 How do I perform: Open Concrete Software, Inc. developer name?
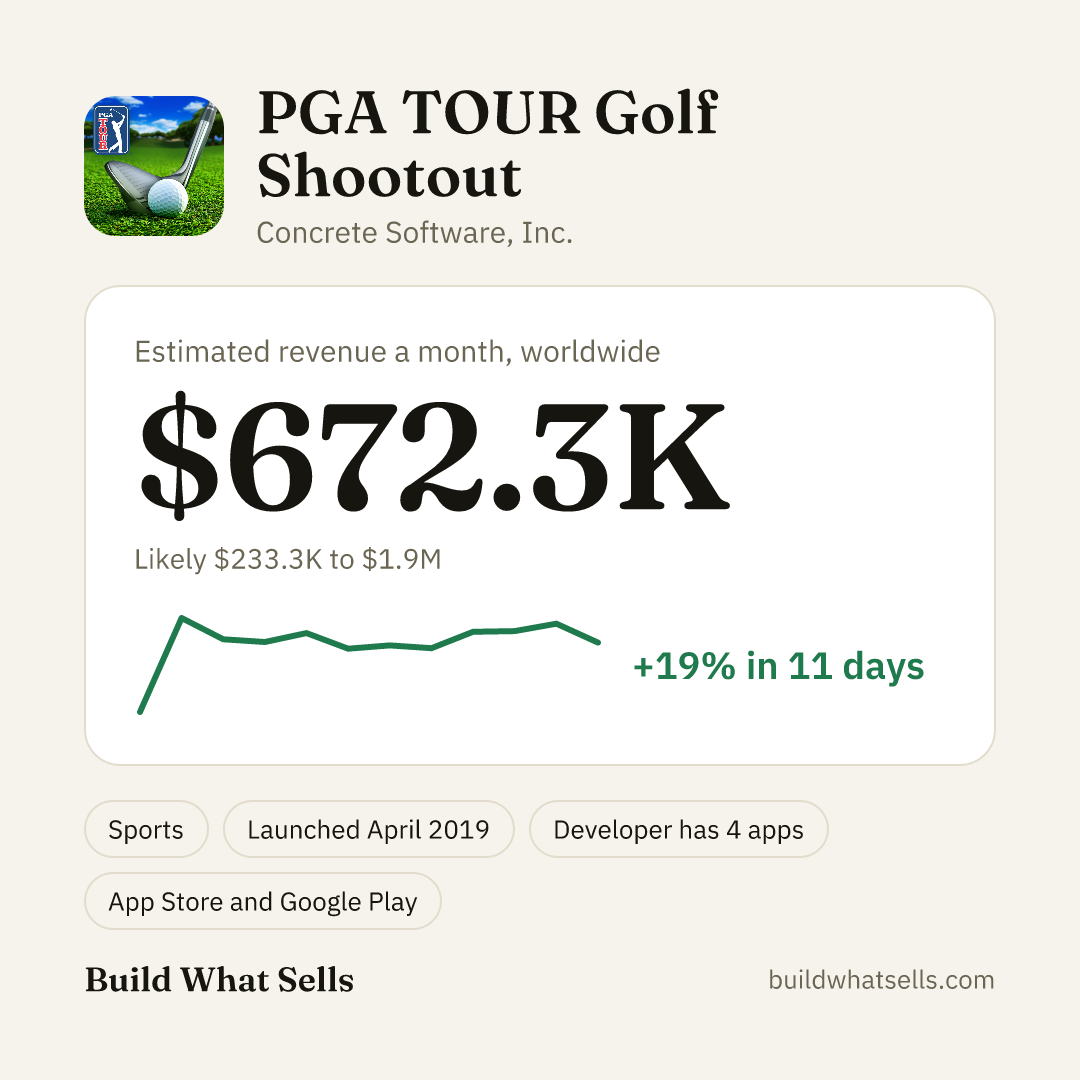[x=415, y=233]
